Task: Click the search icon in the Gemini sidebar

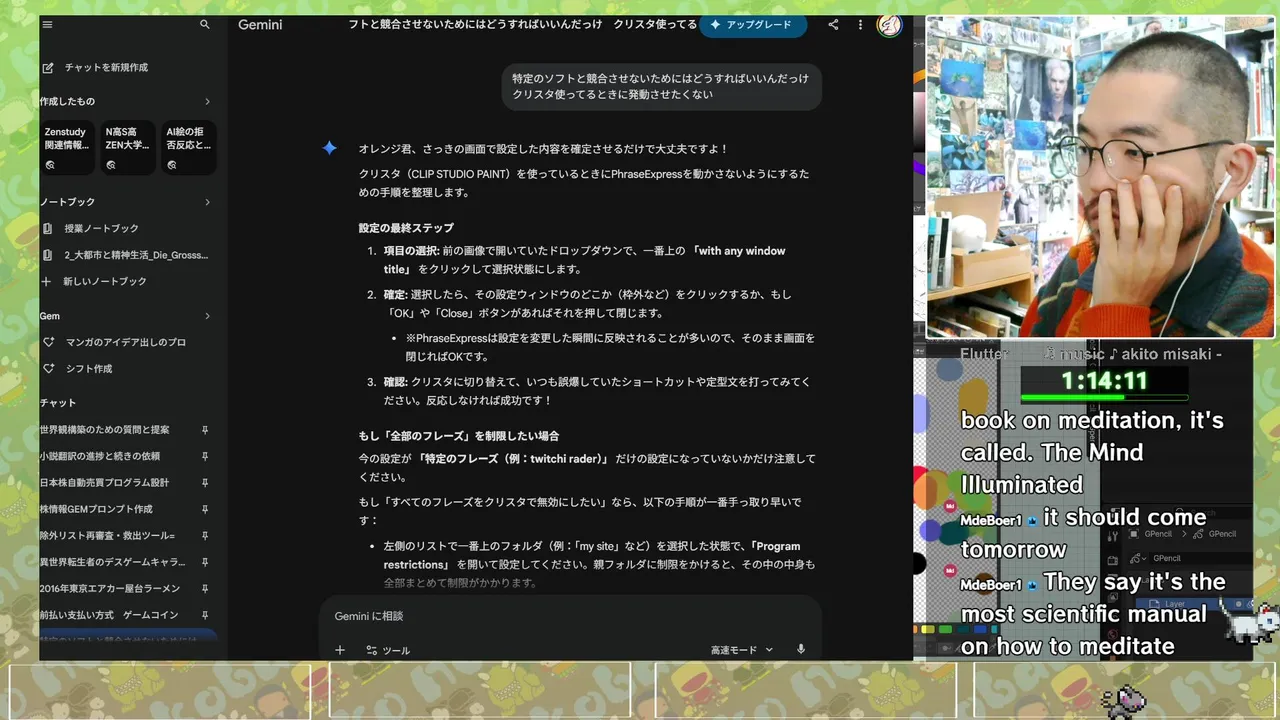Action: pos(205,25)
